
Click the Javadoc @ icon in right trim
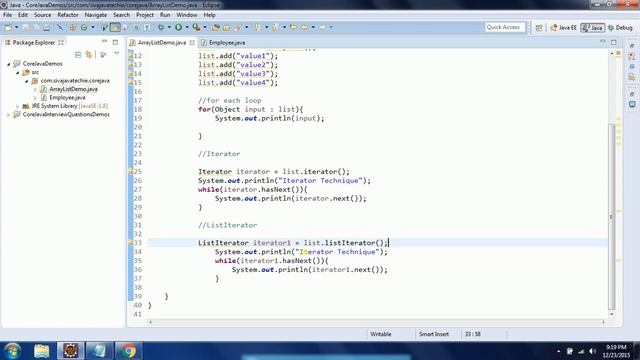click(x=632, y=67)
